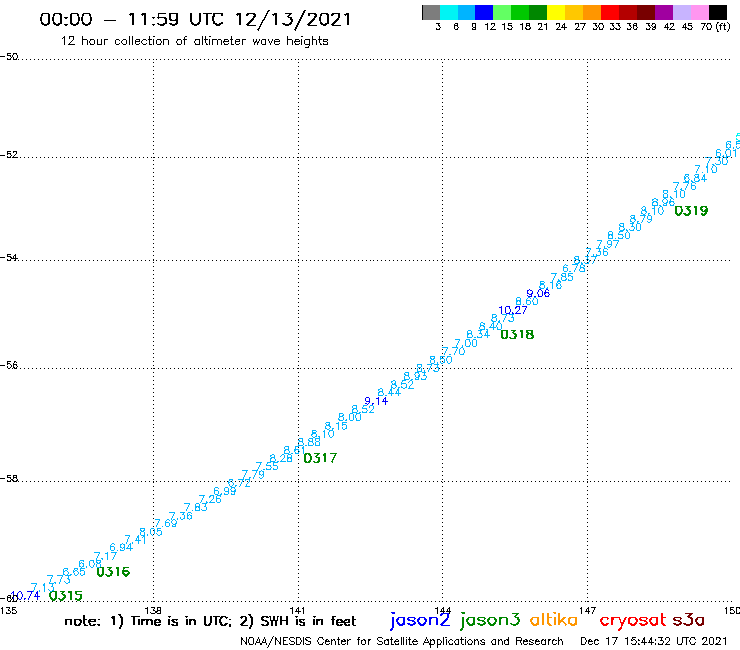Click the 8.28 wave height value

(281, 458)
